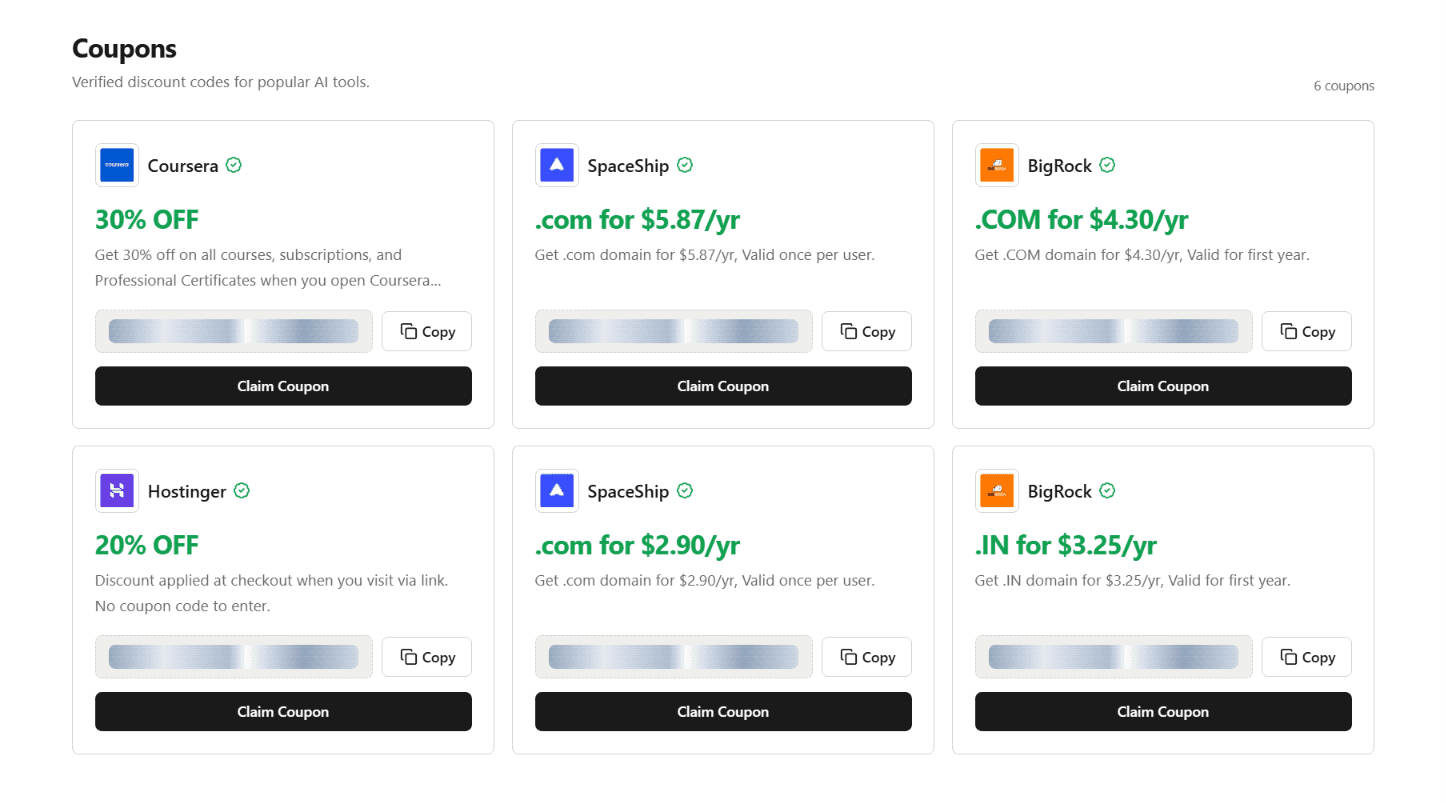Click the Coursera logo icon

tap(117, 165)
